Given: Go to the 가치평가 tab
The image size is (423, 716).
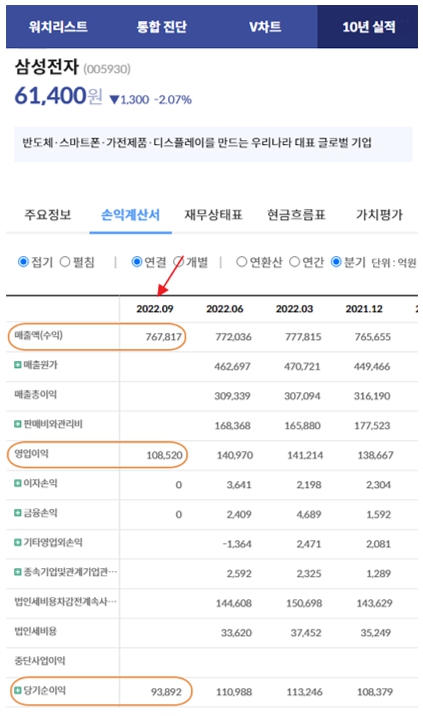Looking at the screenshot, I should [x=379, y=215].
